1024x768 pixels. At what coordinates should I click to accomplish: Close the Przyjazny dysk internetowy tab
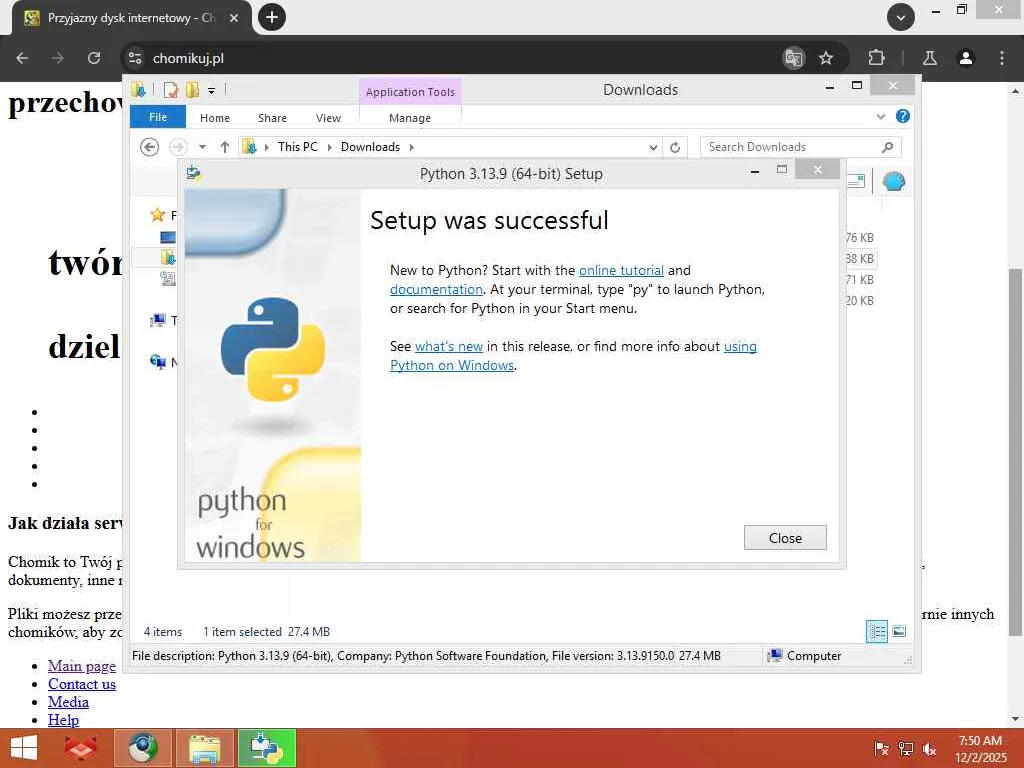(234, 18)
